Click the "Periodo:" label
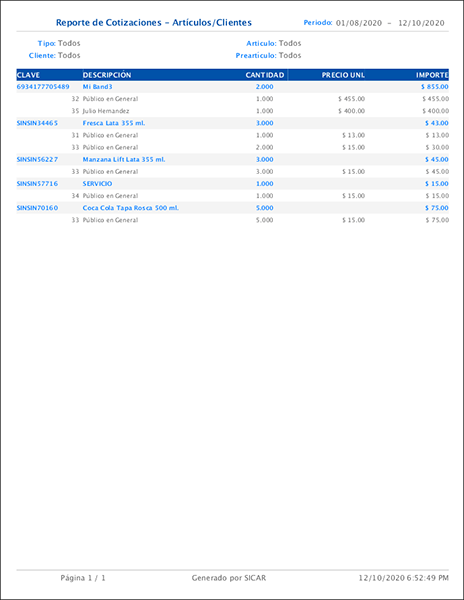The width and height of the screenshot is (464, 600). point(318,23)
